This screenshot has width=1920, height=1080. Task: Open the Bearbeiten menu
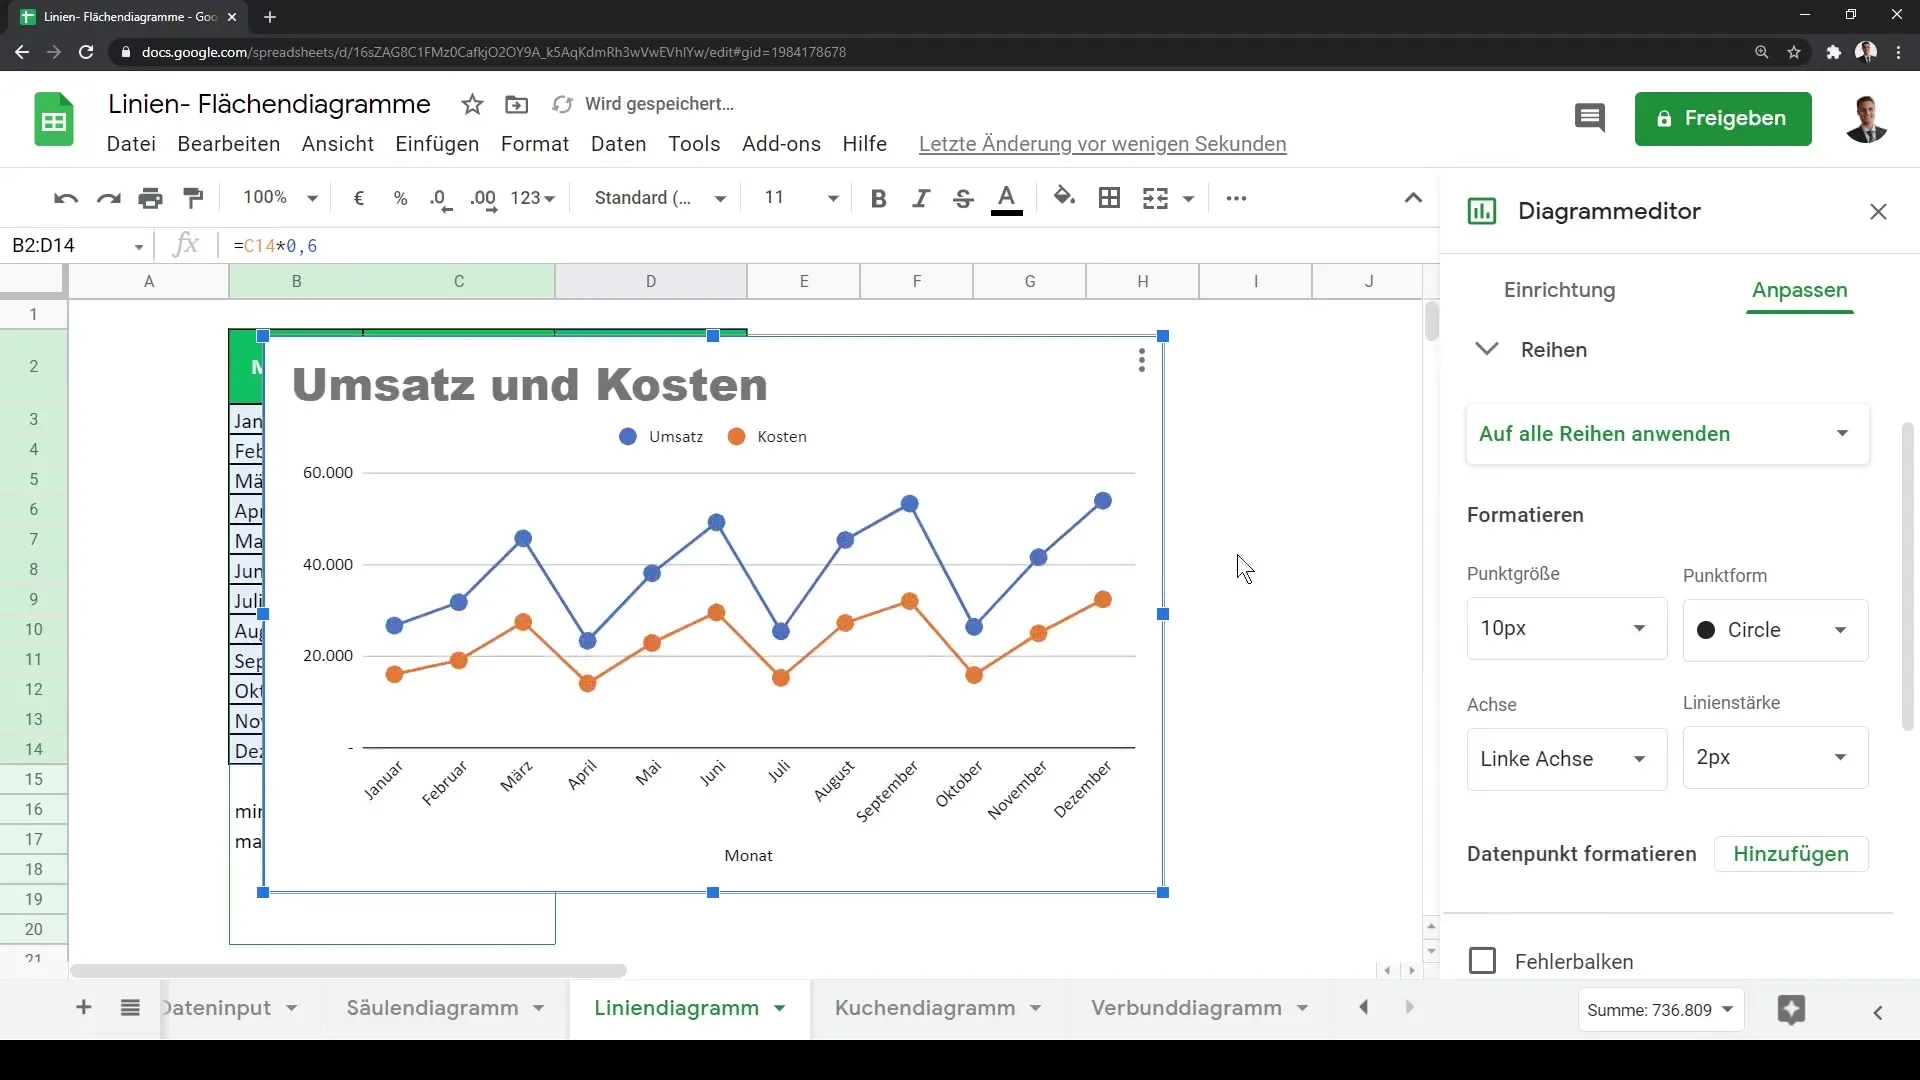[x=229, y=144]
